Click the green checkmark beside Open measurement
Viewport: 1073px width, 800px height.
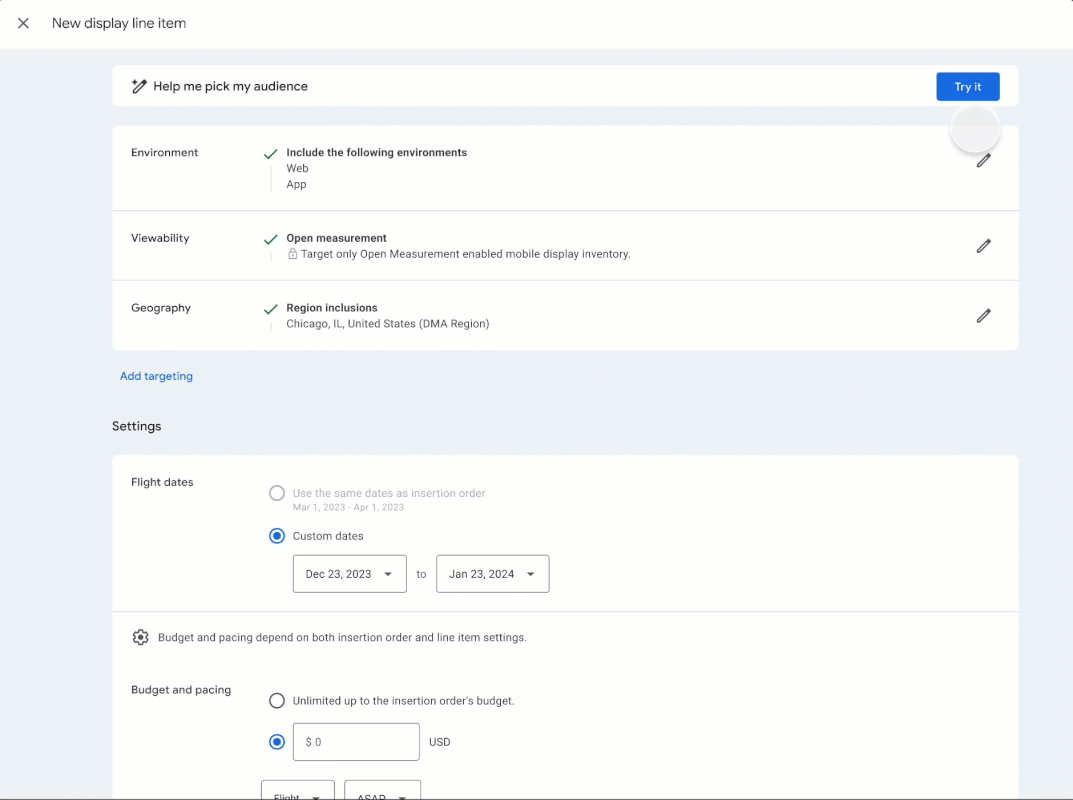(271, 240)
